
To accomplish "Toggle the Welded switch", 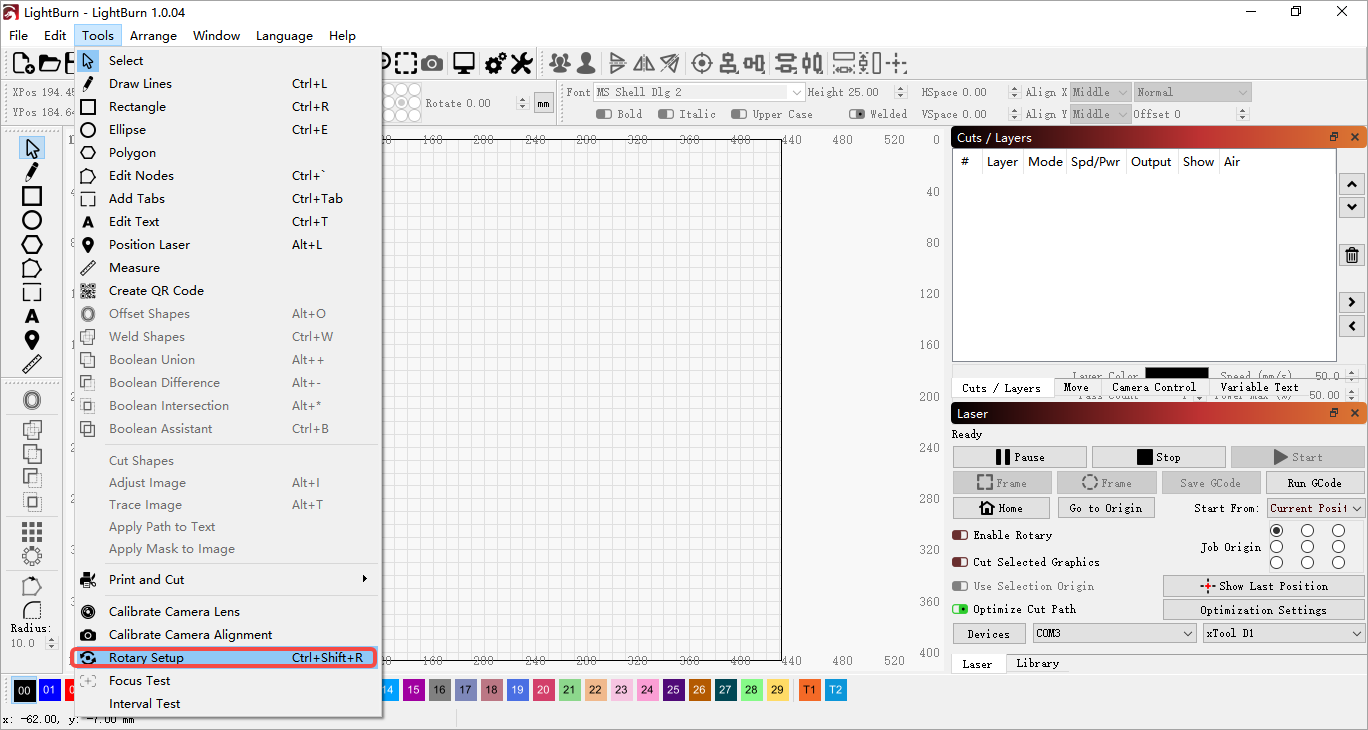I will click(857, 114).
